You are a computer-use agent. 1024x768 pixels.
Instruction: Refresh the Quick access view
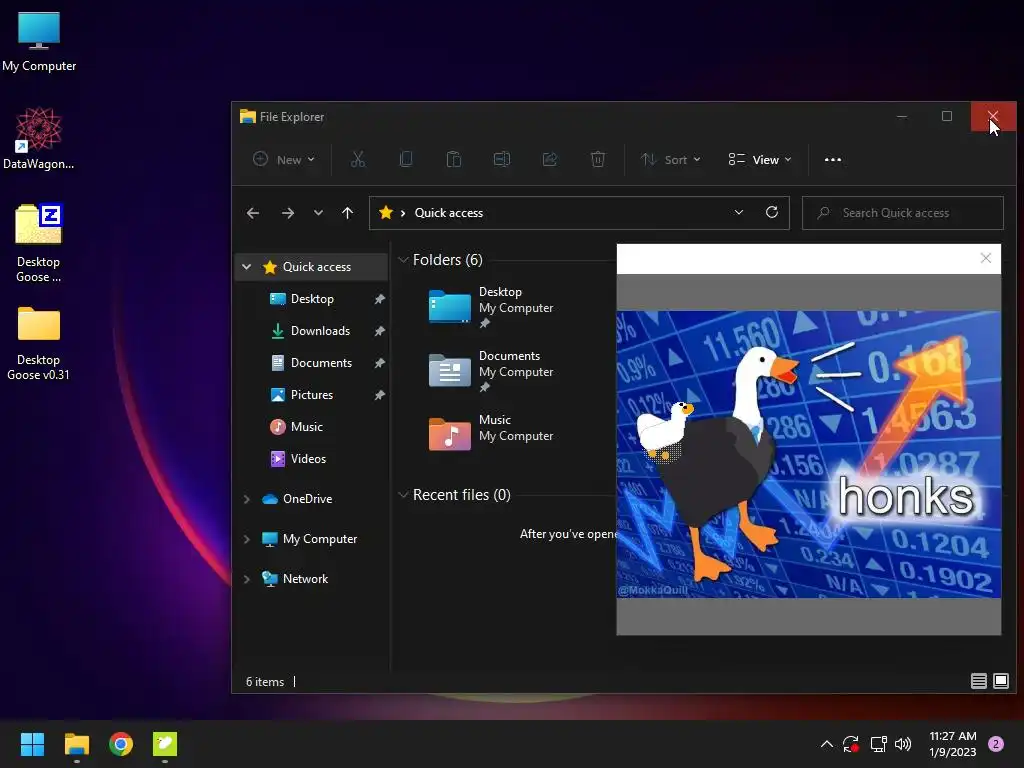(x=771, y=212)
